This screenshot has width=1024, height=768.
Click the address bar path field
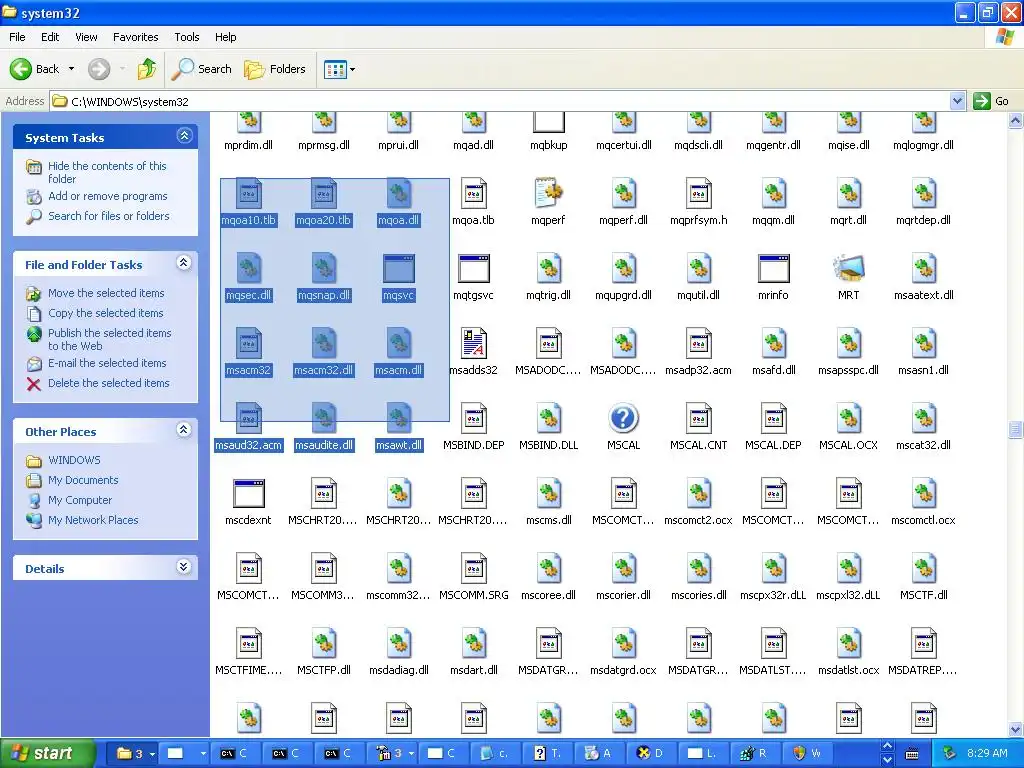point(500,101)
